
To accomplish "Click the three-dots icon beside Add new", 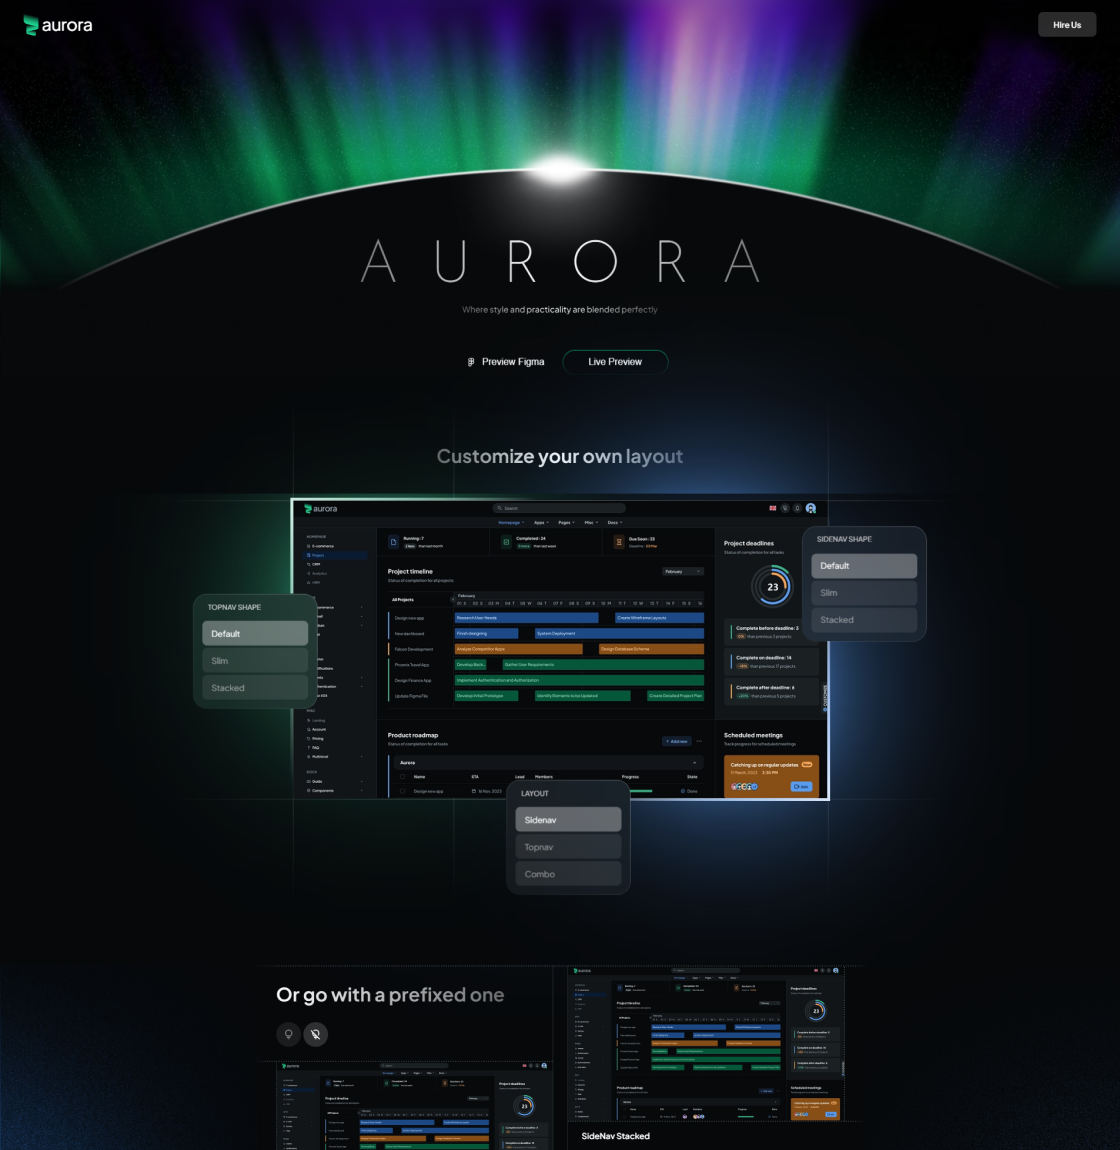I will [699, 741].
